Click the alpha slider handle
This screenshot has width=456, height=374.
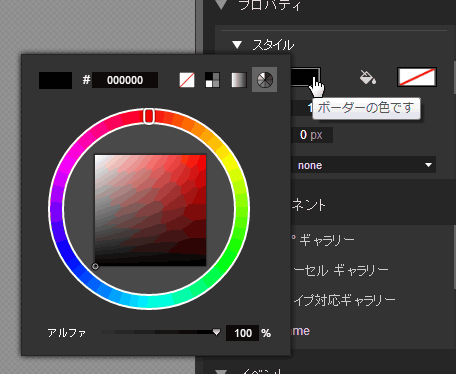click(x=216, y=332)
